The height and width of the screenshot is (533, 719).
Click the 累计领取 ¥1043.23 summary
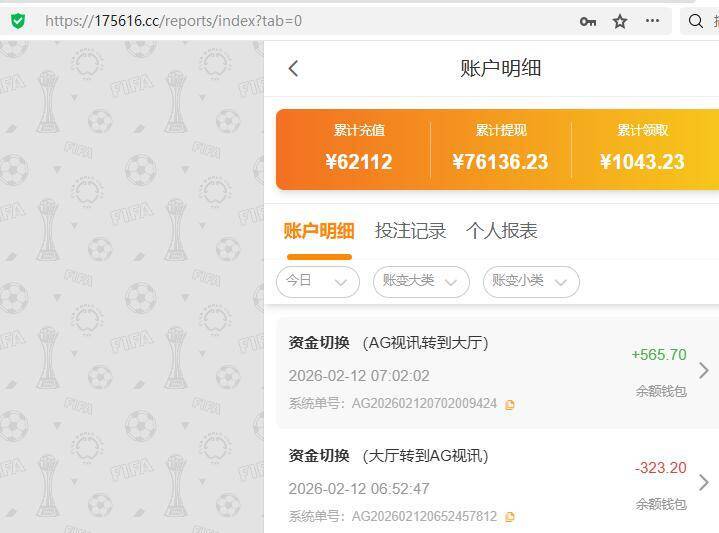click(642, 149)
